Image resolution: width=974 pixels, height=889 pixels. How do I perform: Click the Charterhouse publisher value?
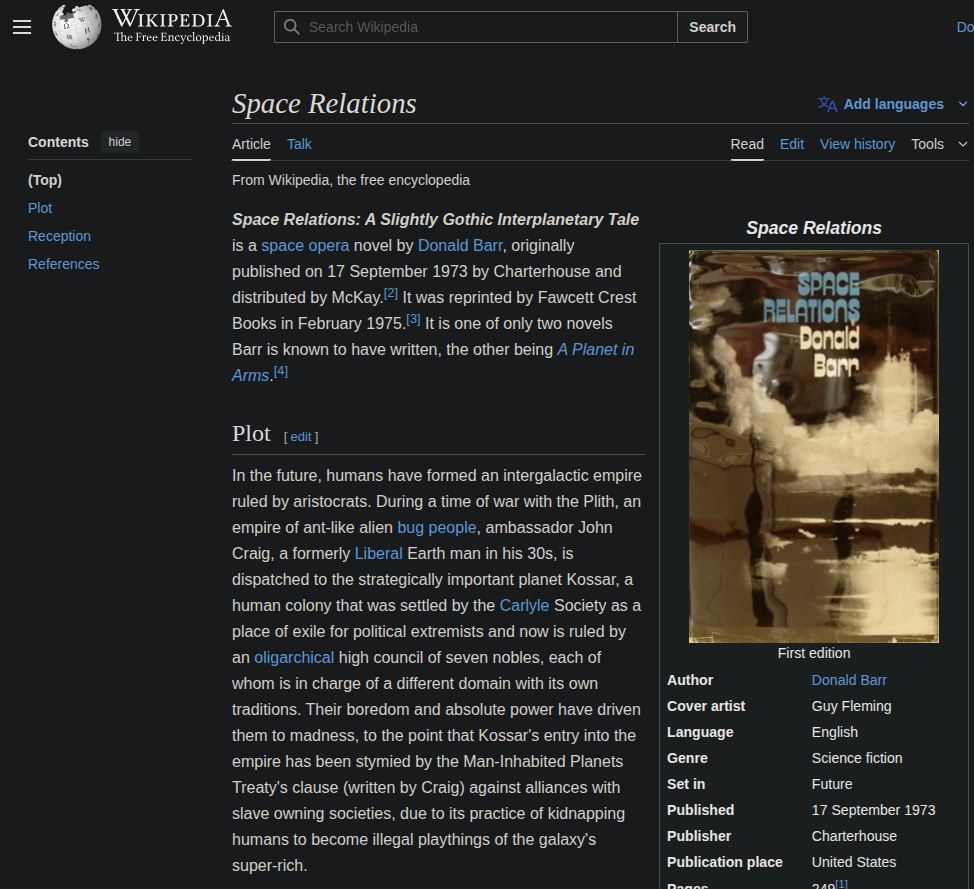tap(854, 836)
